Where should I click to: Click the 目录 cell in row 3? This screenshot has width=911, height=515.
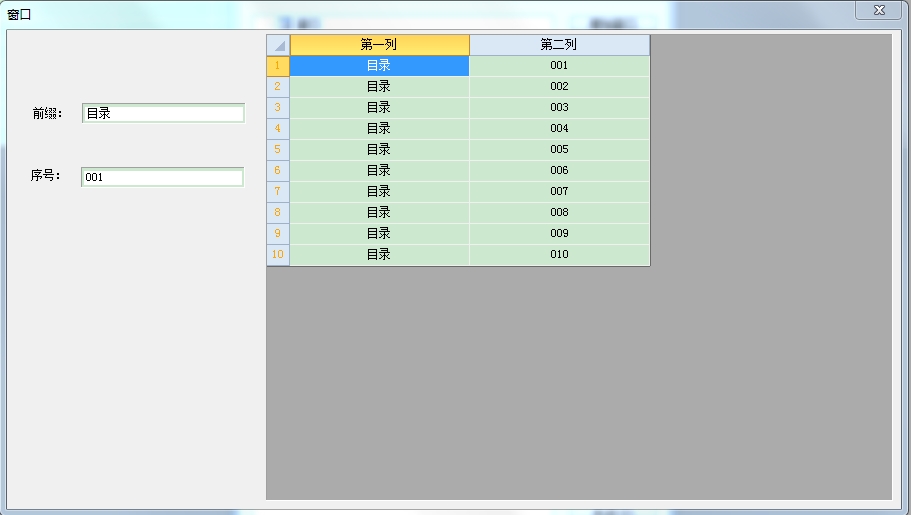(379, 108)
